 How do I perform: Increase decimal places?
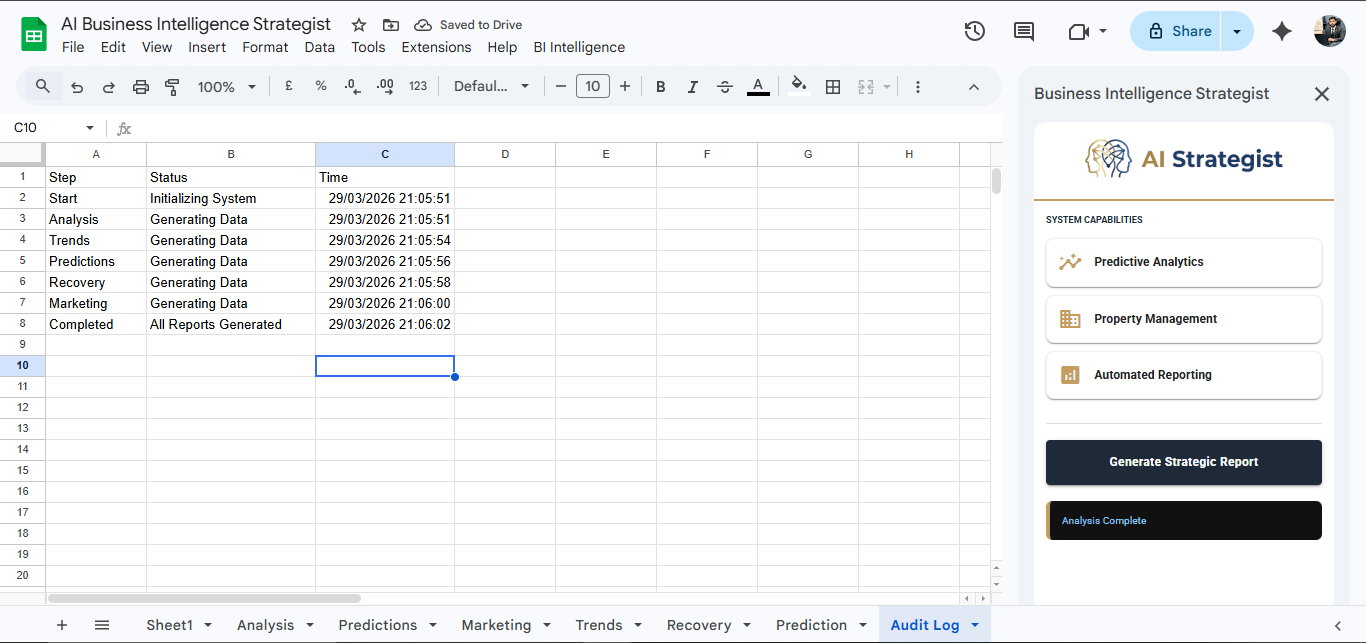tap(385, 86)
